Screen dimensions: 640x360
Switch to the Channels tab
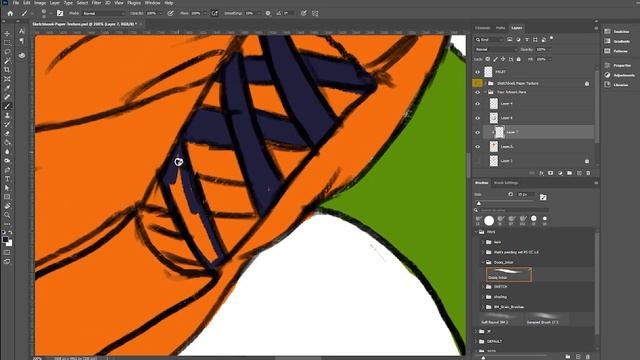[482, 28]
